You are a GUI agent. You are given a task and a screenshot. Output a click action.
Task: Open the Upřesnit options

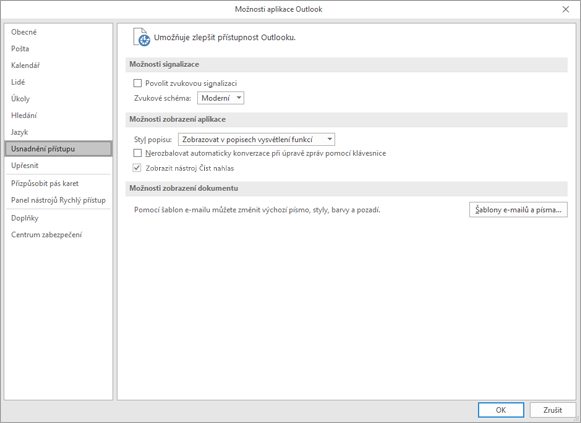pyautogui.click(x=24, y=166)
